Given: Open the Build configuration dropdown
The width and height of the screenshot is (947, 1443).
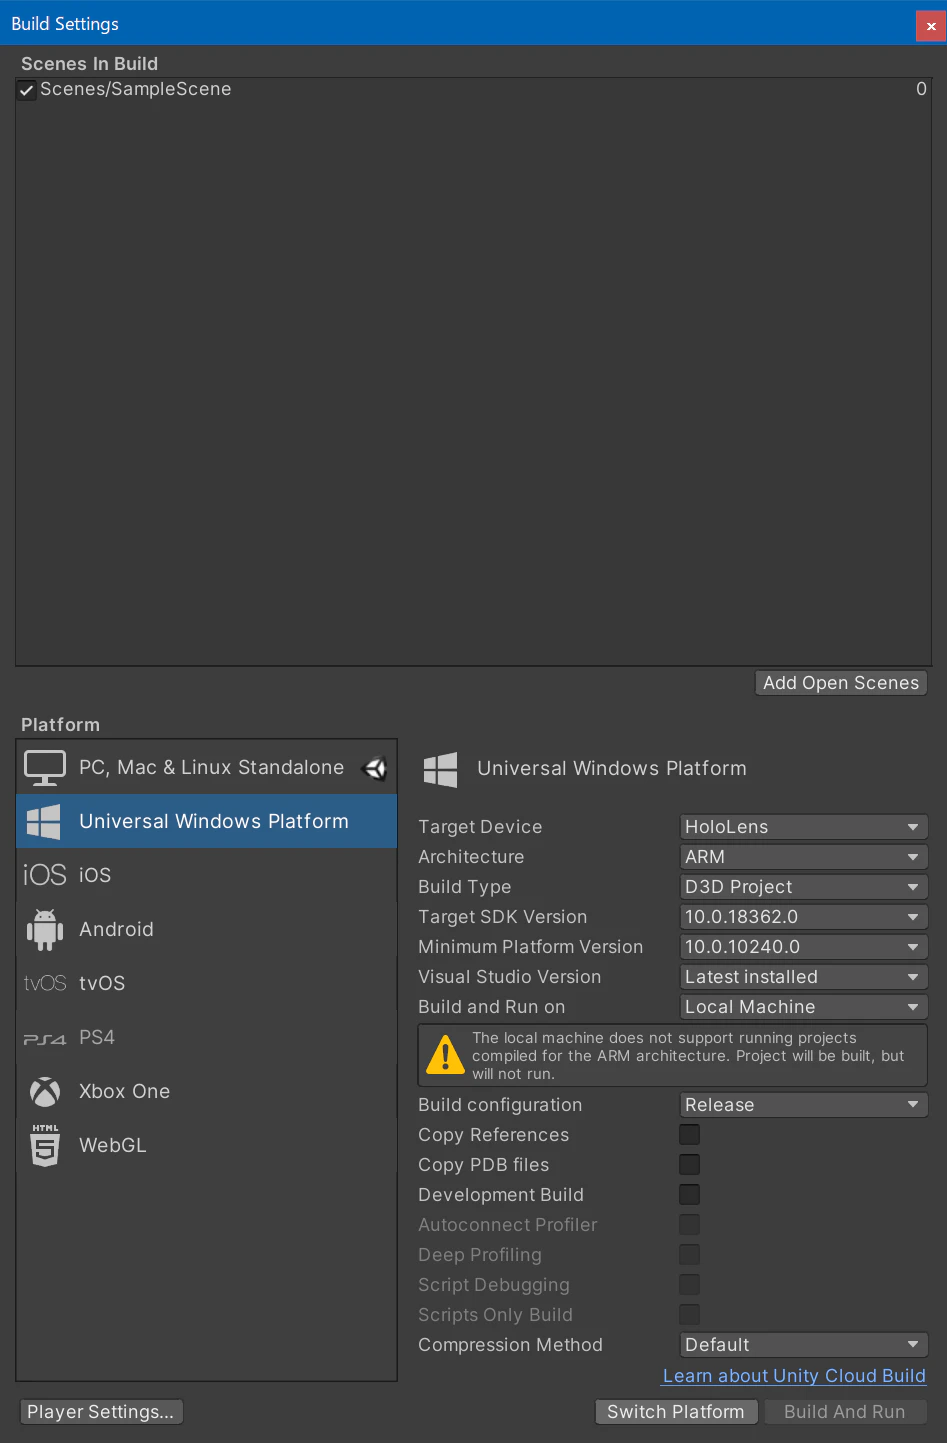Looking at the screenshot, I should (x=804, y=1105).
